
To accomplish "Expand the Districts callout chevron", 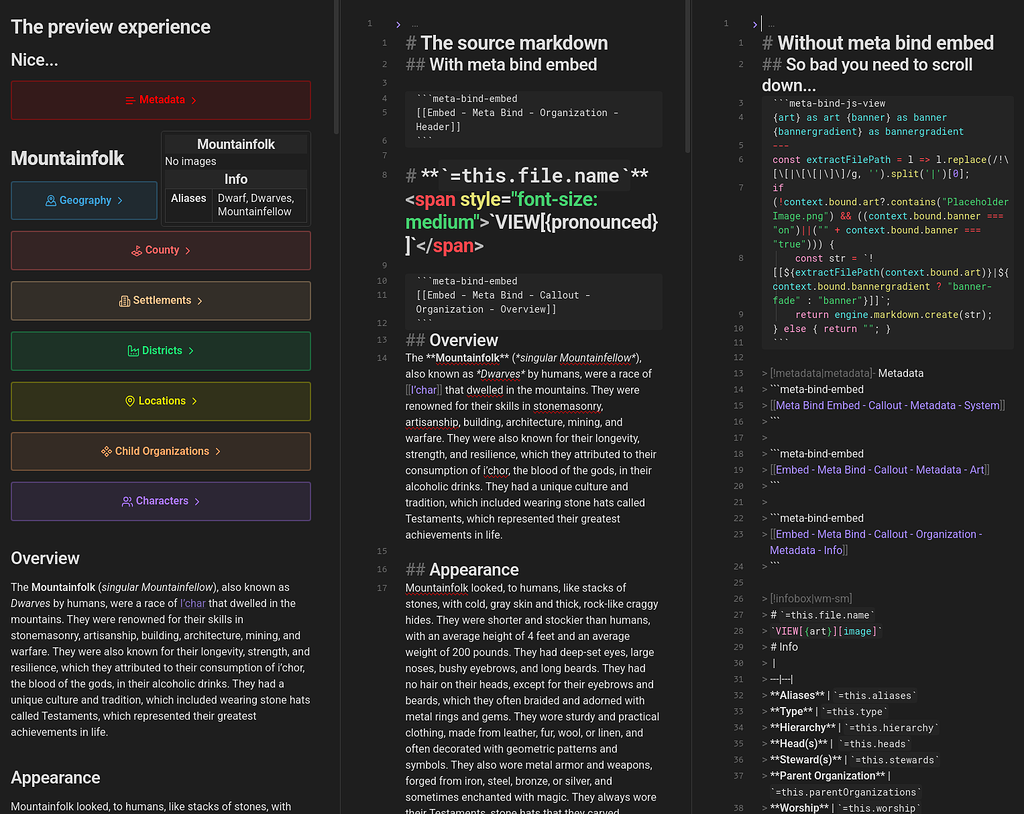I will (x=191, y=351).
